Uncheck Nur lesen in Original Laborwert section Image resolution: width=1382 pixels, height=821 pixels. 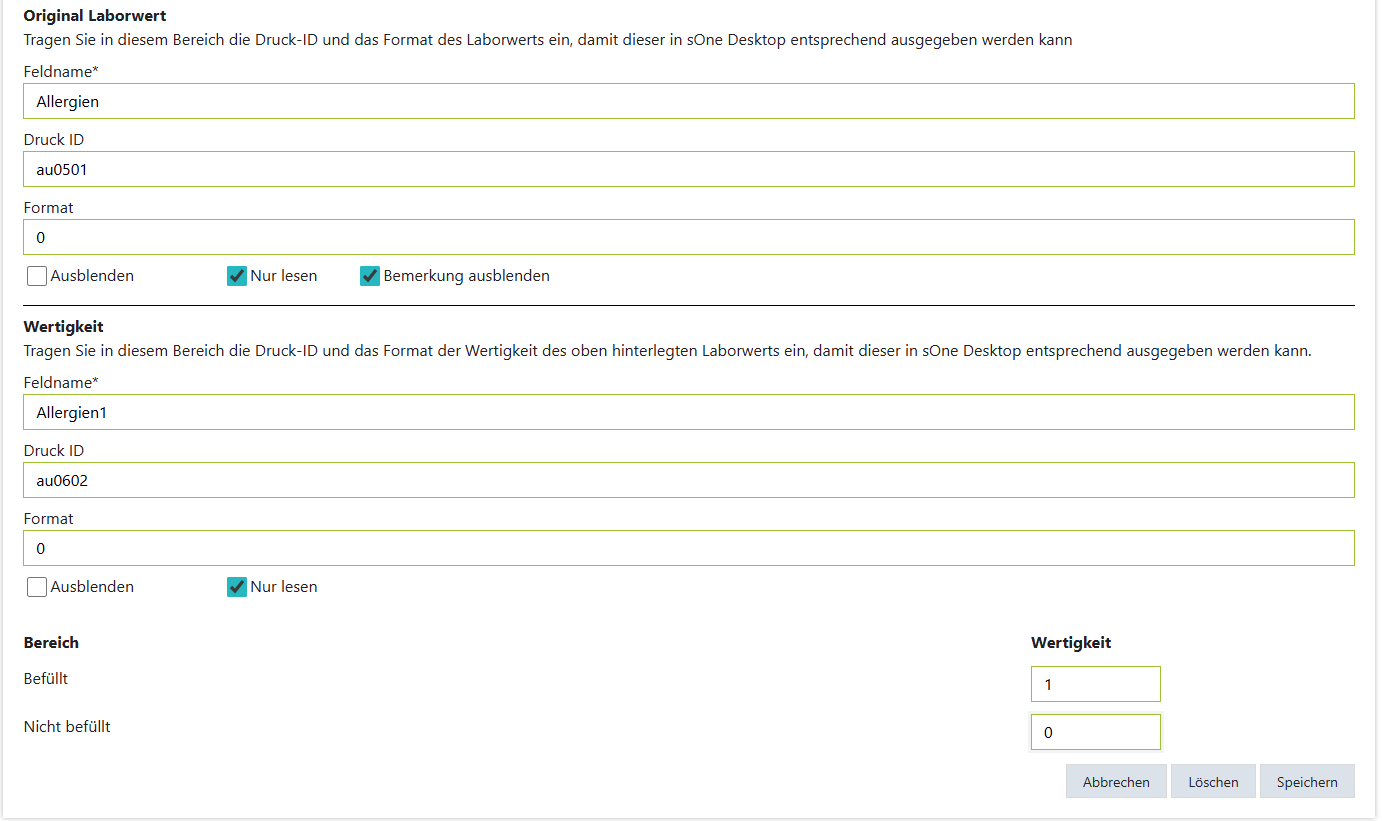click(x=237, y=276)
